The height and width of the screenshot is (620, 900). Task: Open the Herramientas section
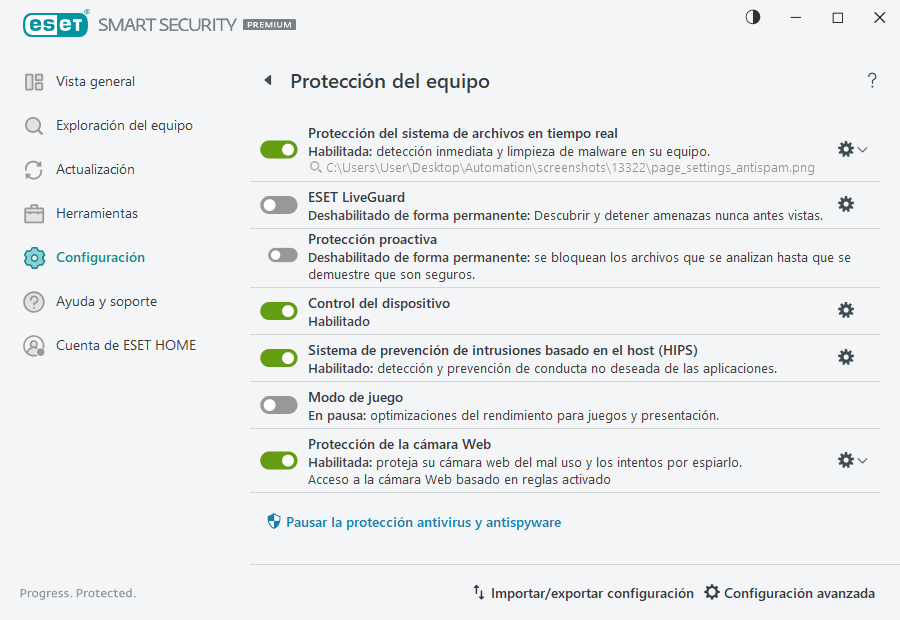point(95,213)
